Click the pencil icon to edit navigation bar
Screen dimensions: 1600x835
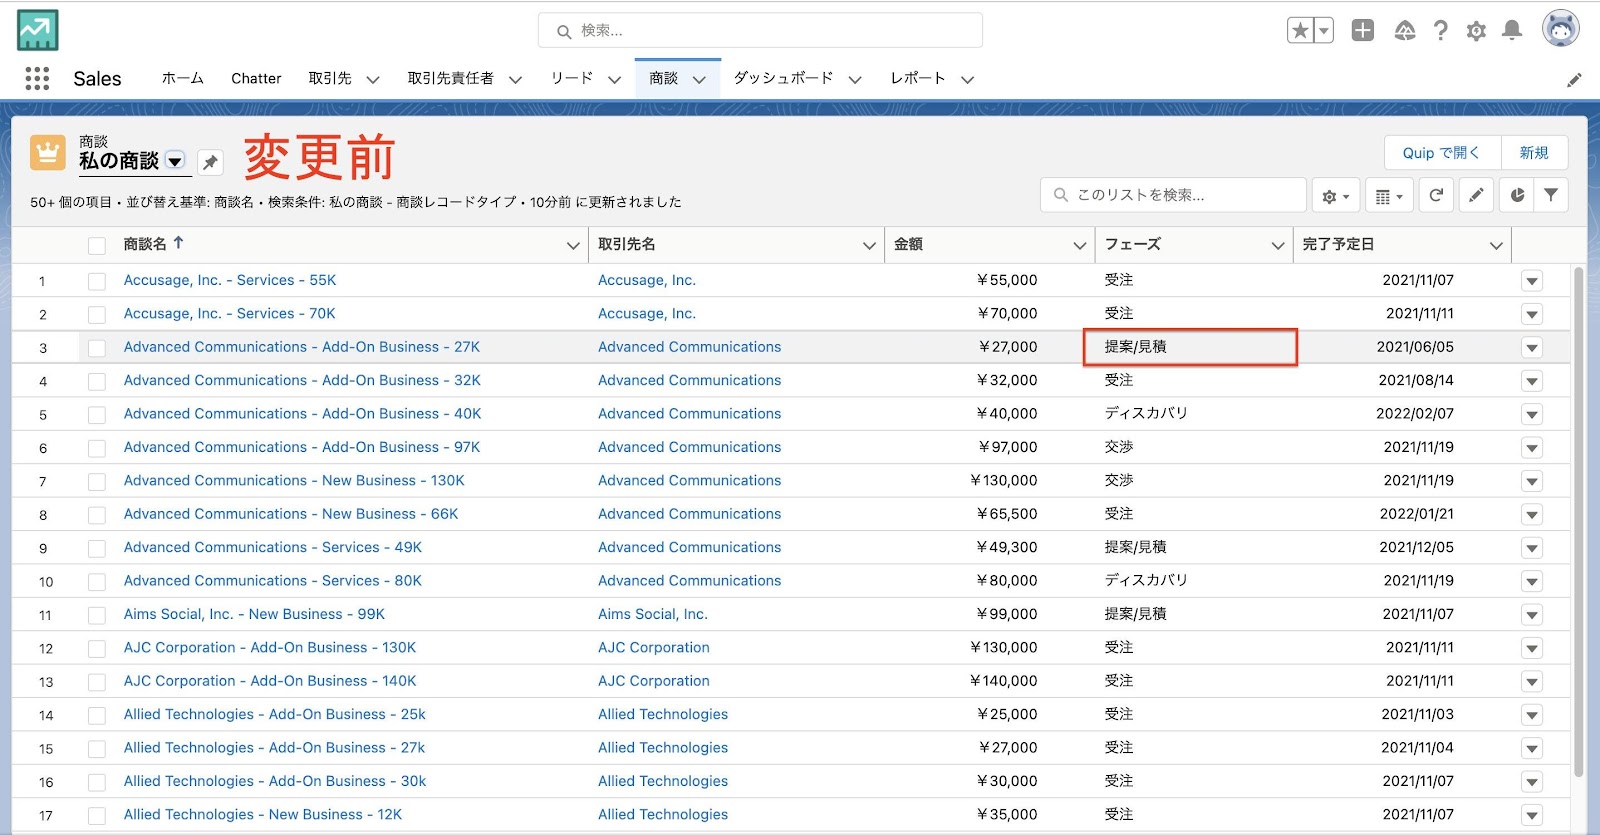pyautogui.click(x=1574, y=79)
